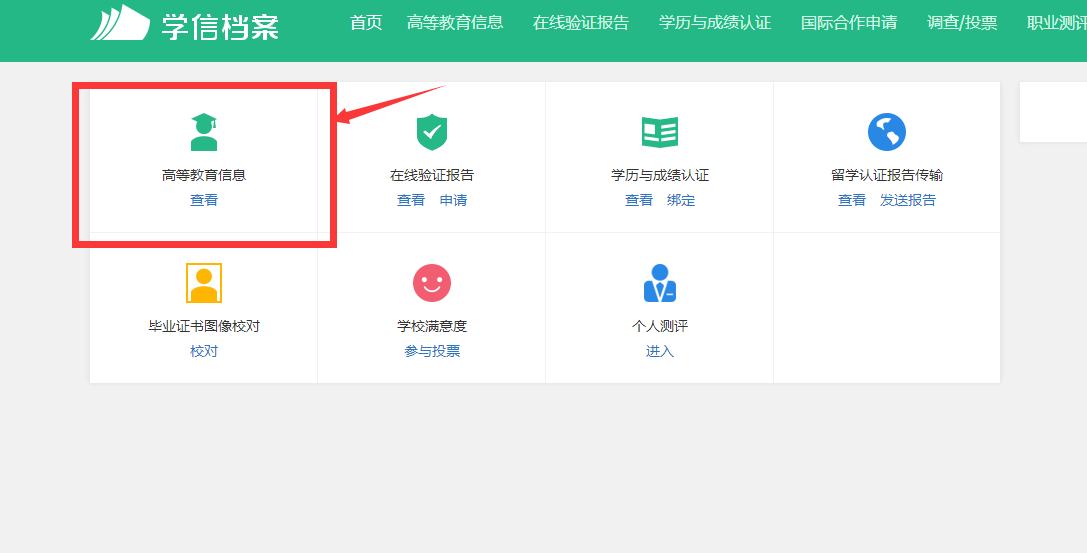Click 绑定 link under 学历与成绩认证
The image size is (1087, 553).
point(681,200)
